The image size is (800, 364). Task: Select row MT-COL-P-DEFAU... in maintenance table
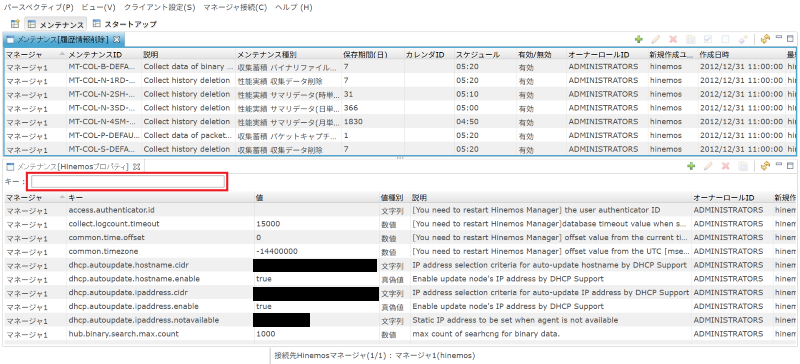[399, 135]
